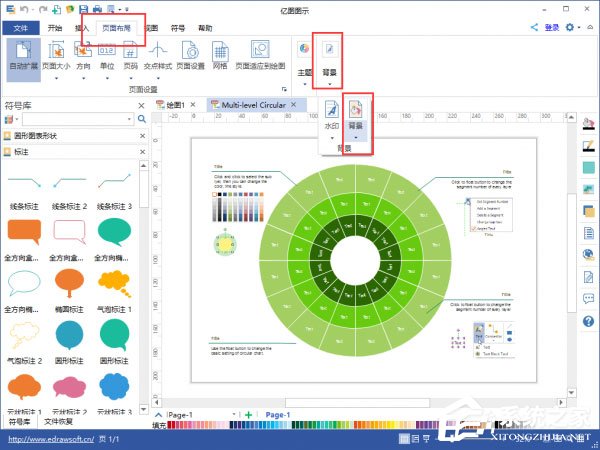Close the 绘图1 document tab
600x450 pixels.
pyautogui.click(x=193, y=104)
